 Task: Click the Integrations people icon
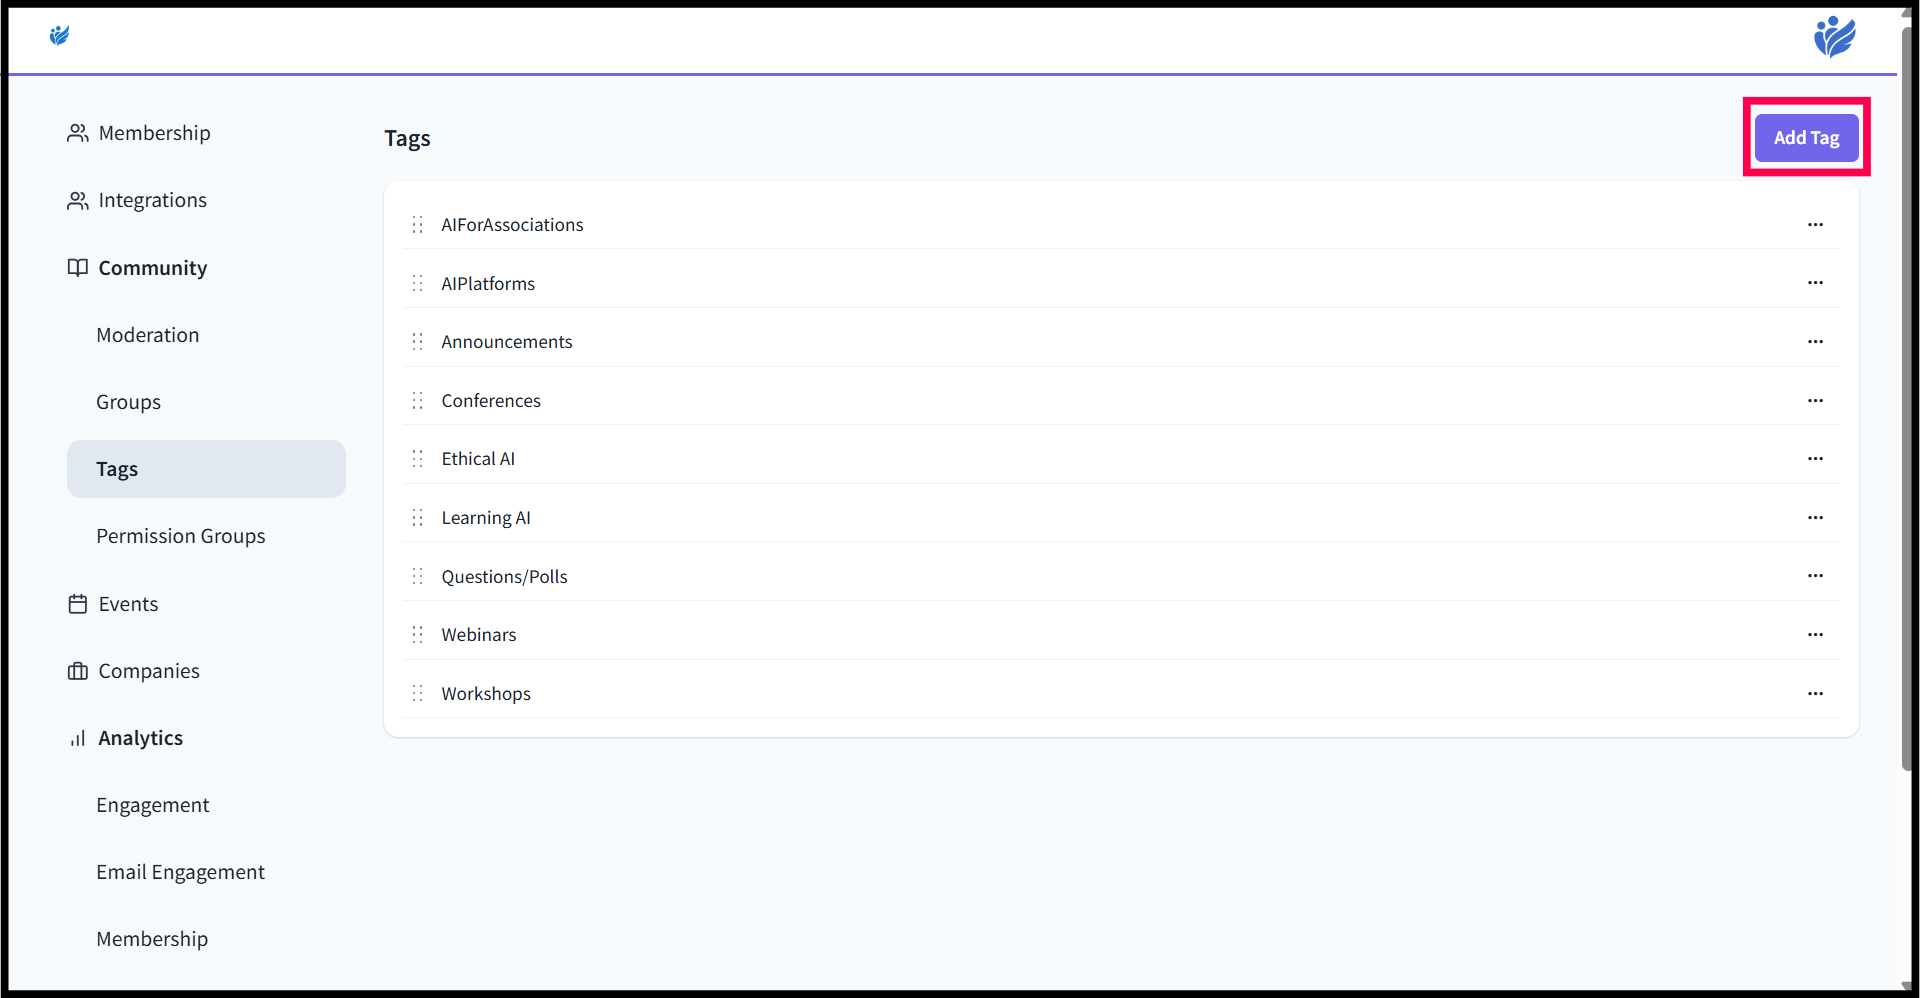[78, 201]
